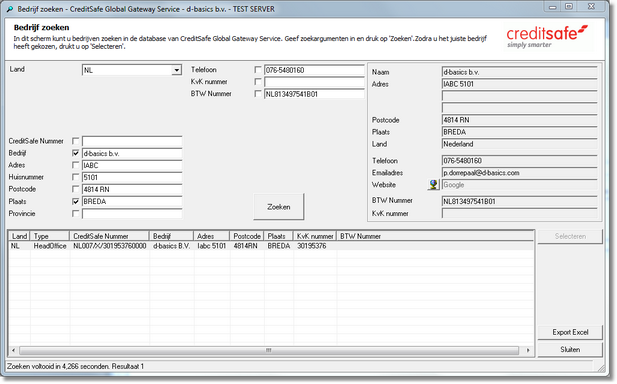Open the Land dropdown list
The image size is (617, 384).
pos(177,70)
